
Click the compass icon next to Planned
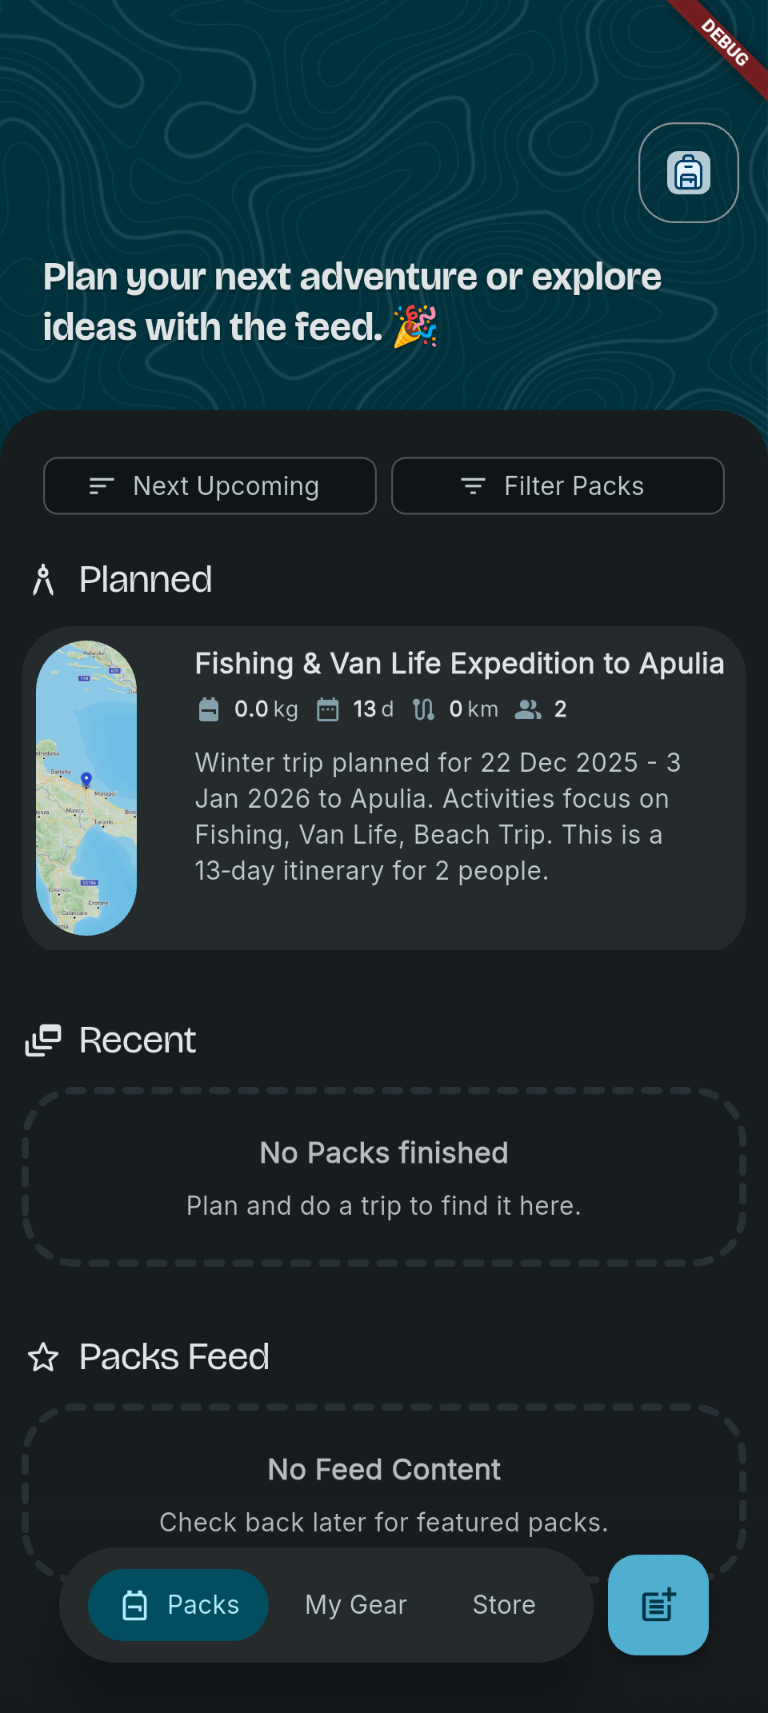pos(43,580)
